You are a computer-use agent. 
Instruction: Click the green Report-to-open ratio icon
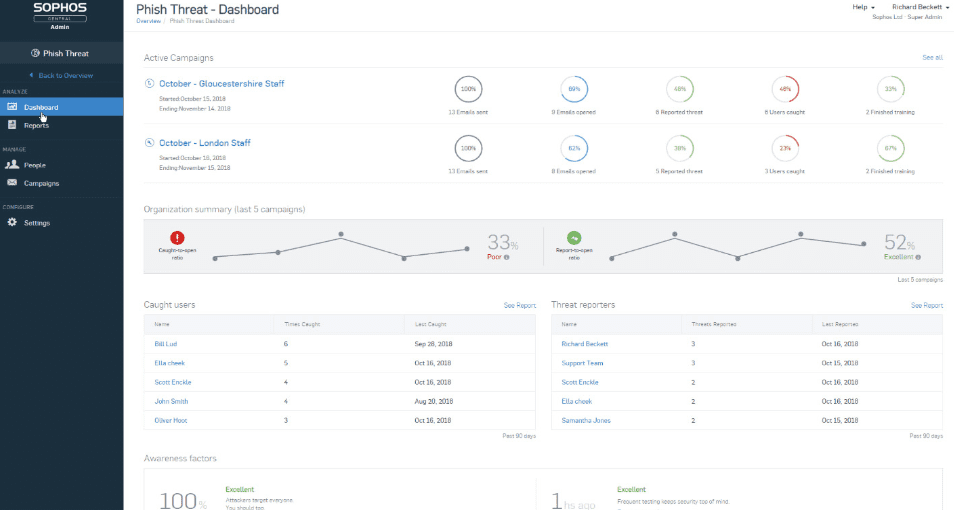point(575,238)
